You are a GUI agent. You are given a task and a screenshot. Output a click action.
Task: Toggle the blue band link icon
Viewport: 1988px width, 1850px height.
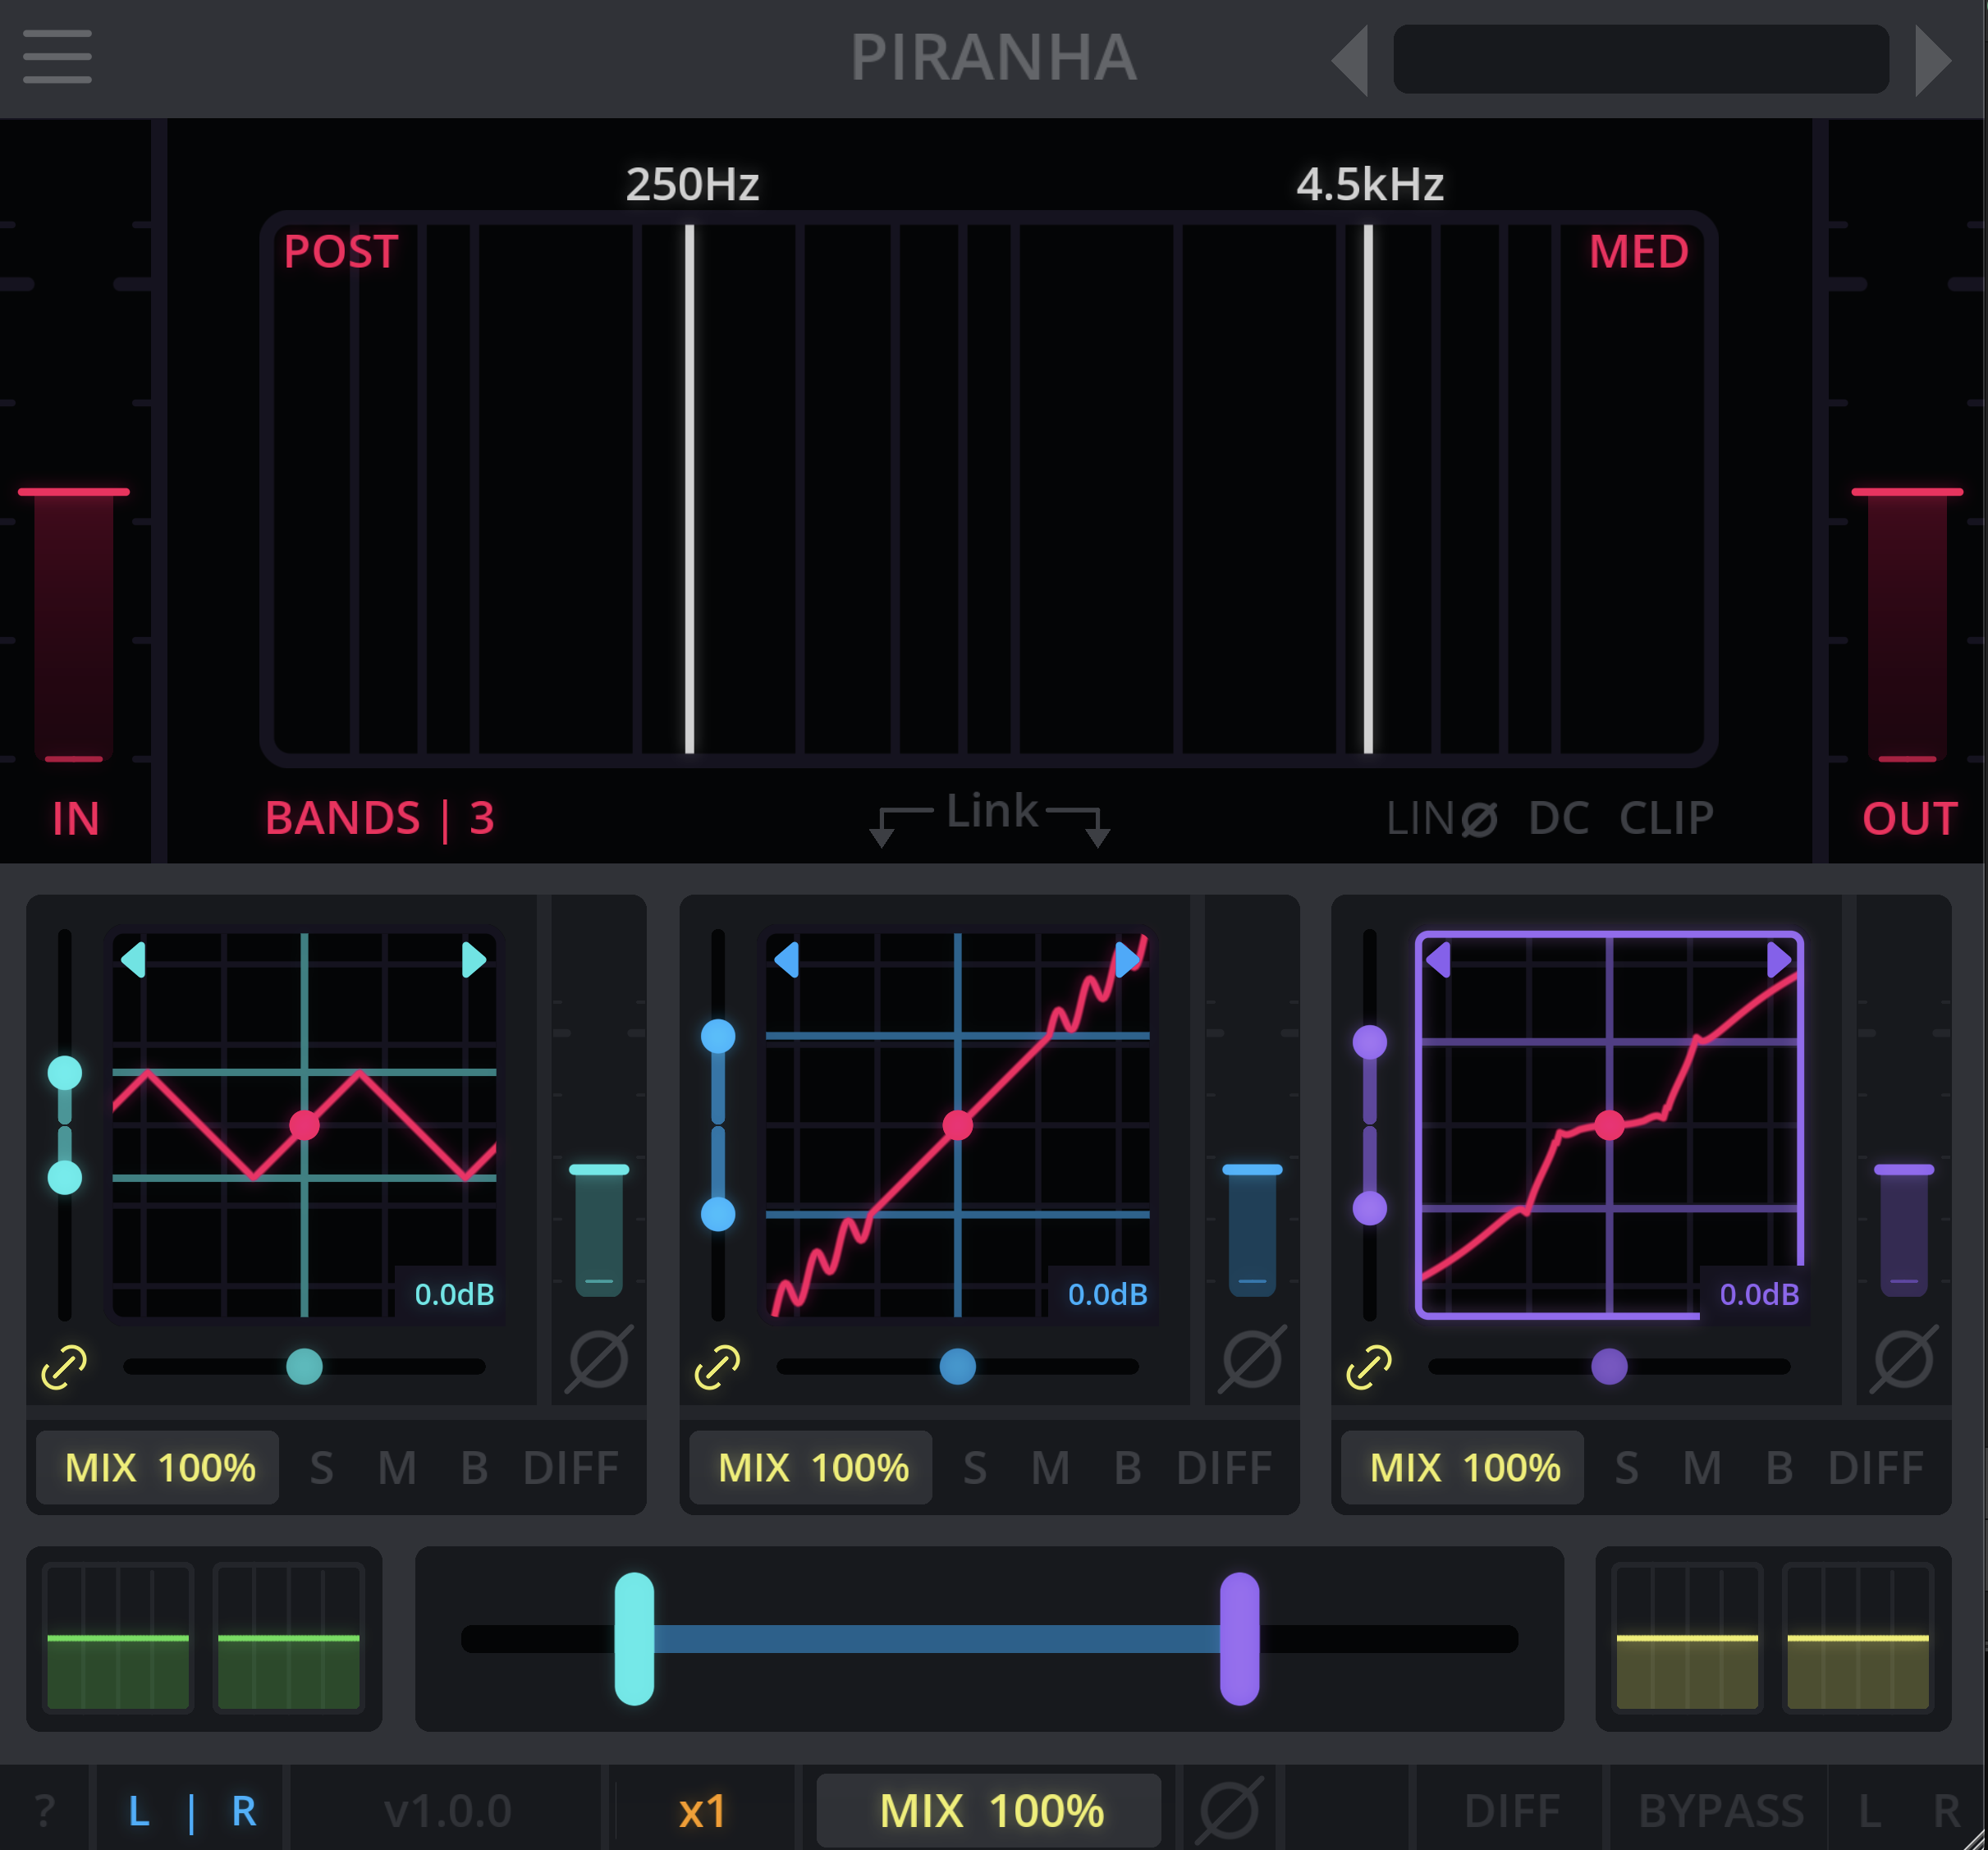(717, 1367)
